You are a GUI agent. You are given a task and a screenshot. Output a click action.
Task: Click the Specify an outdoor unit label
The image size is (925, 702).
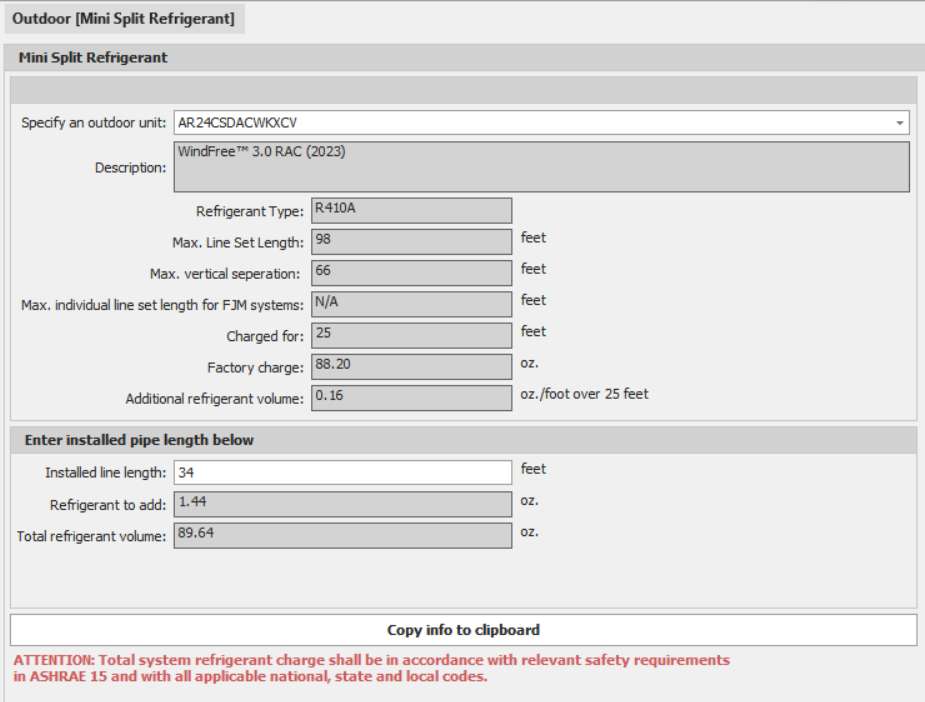(94, 123)
